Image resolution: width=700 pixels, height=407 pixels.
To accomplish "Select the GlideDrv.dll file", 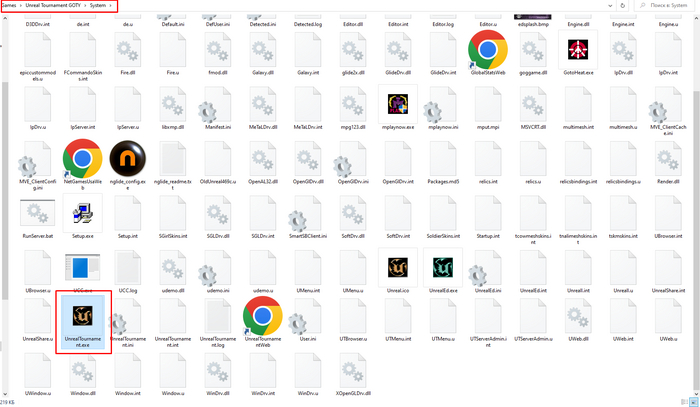I will coord(398,54).
